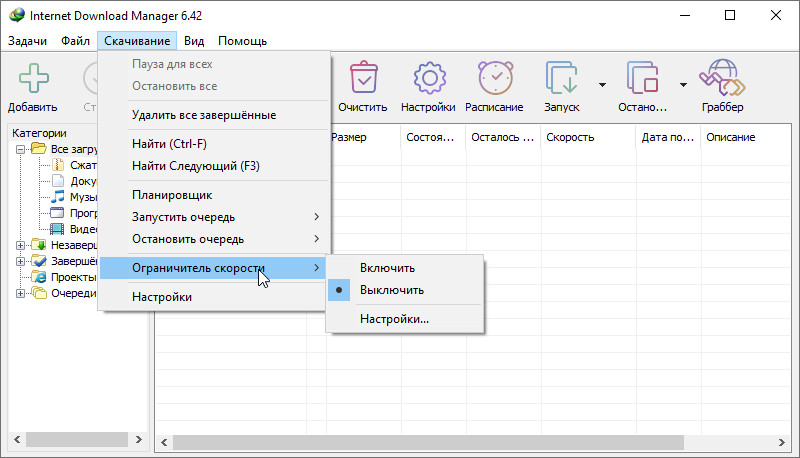Screen dimensions: 800x458
Task: Open the Вид menu
Action: coord(193,41)
